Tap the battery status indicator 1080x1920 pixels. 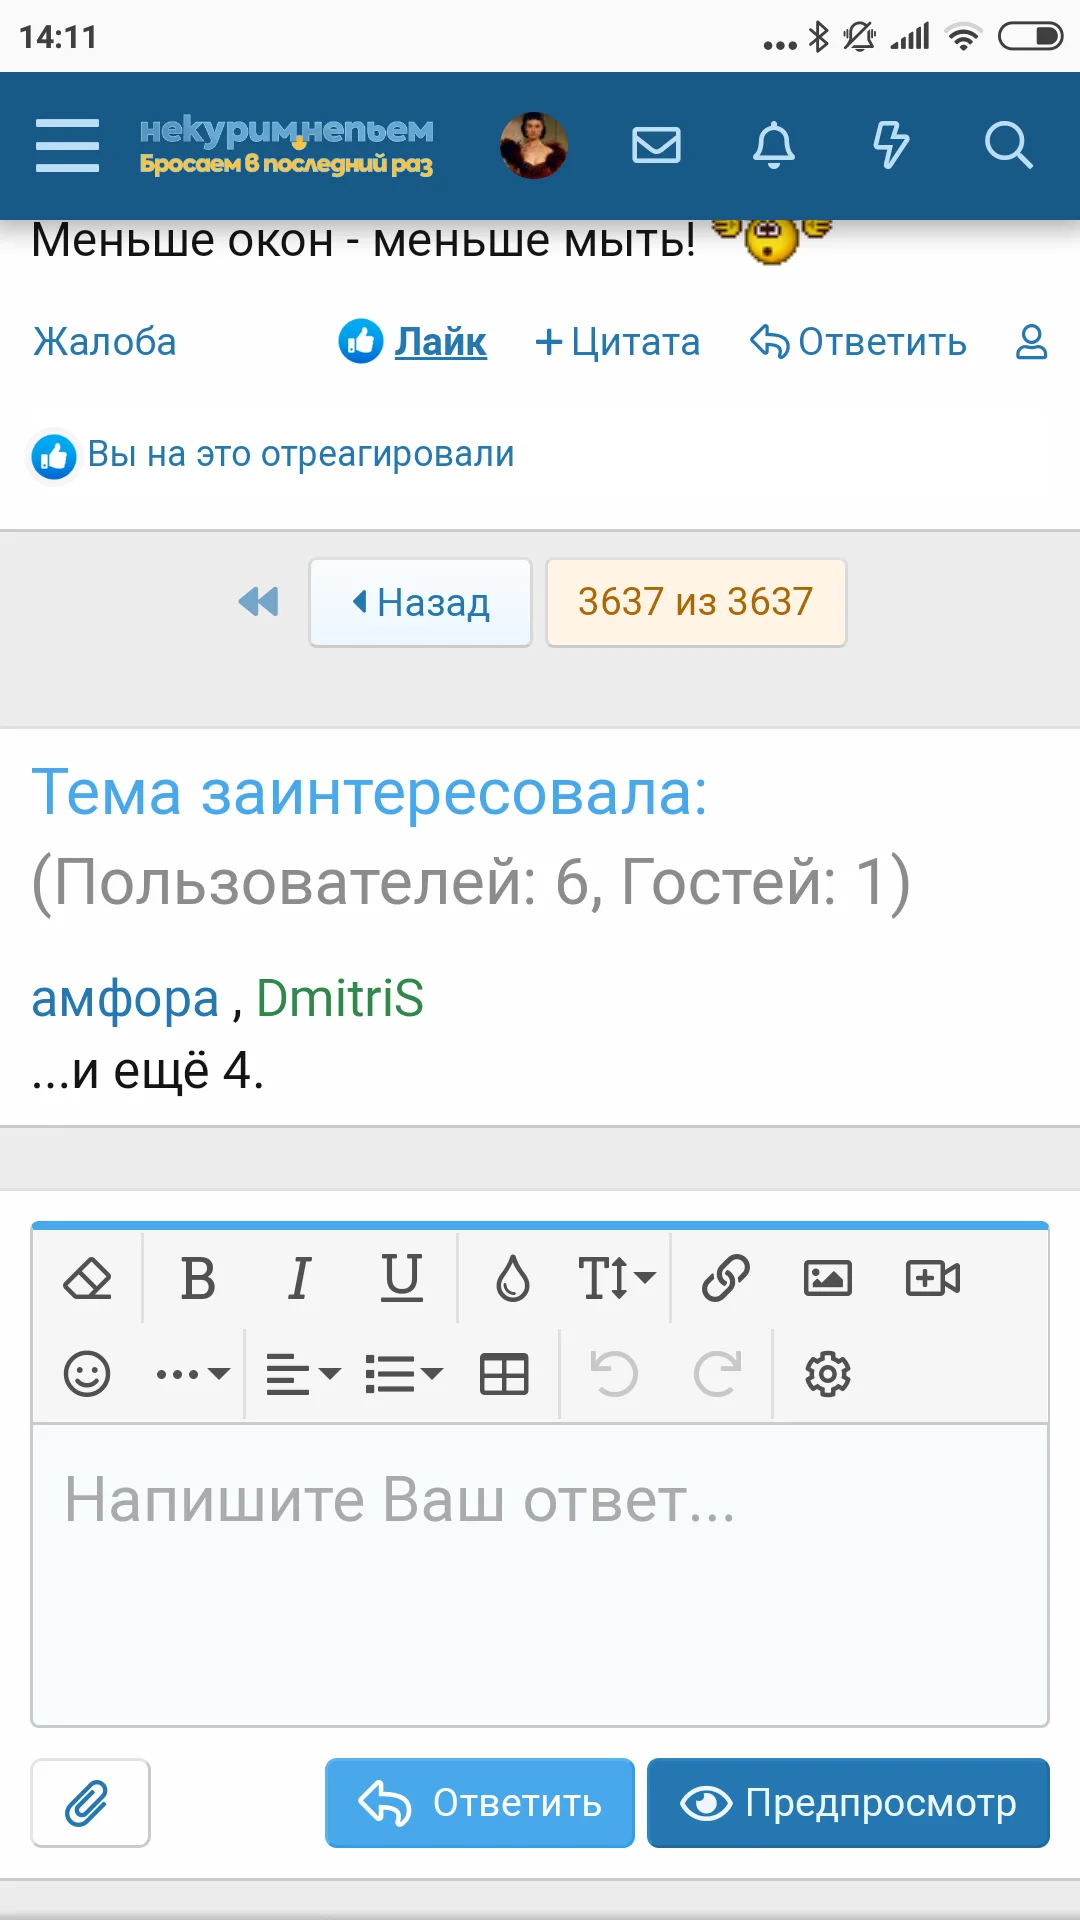[x=1031, y=37]
